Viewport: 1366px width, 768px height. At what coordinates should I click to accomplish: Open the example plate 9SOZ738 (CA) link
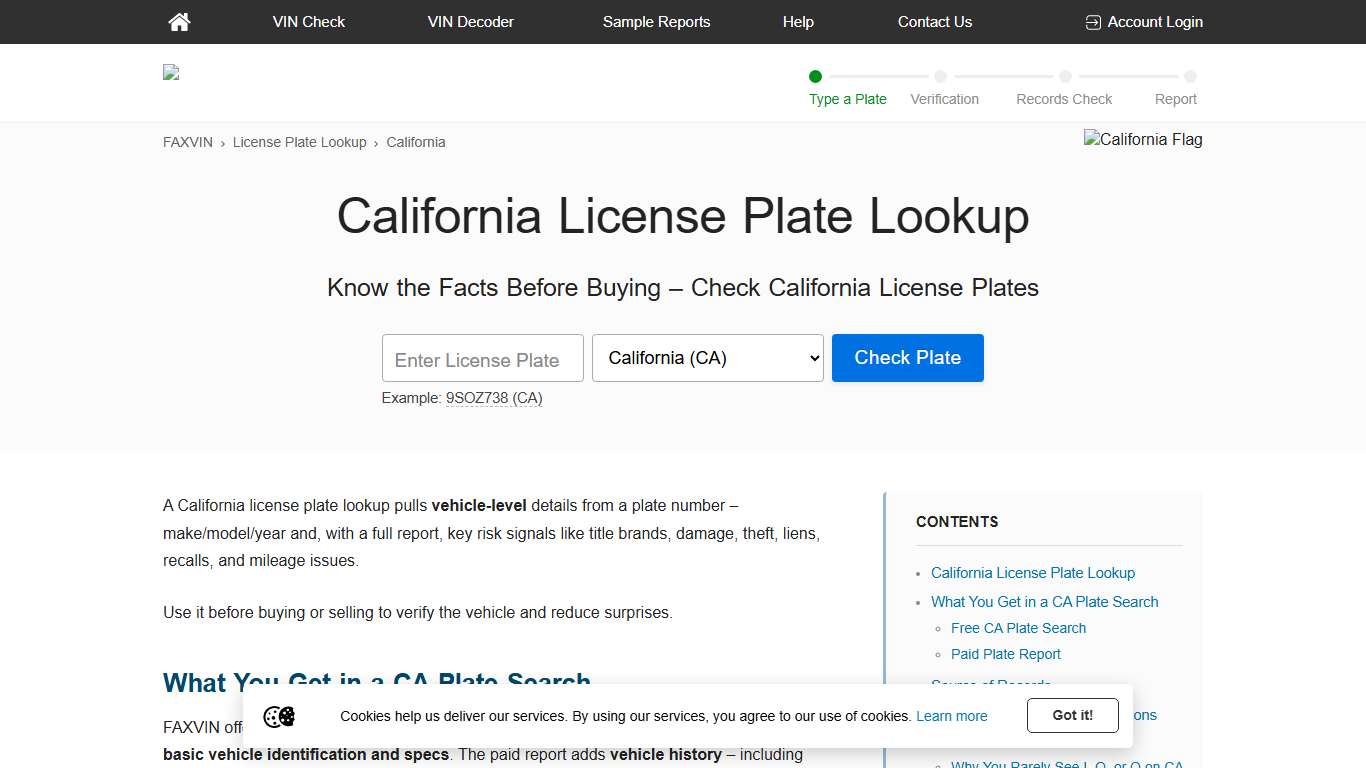(x=494, y=397)
